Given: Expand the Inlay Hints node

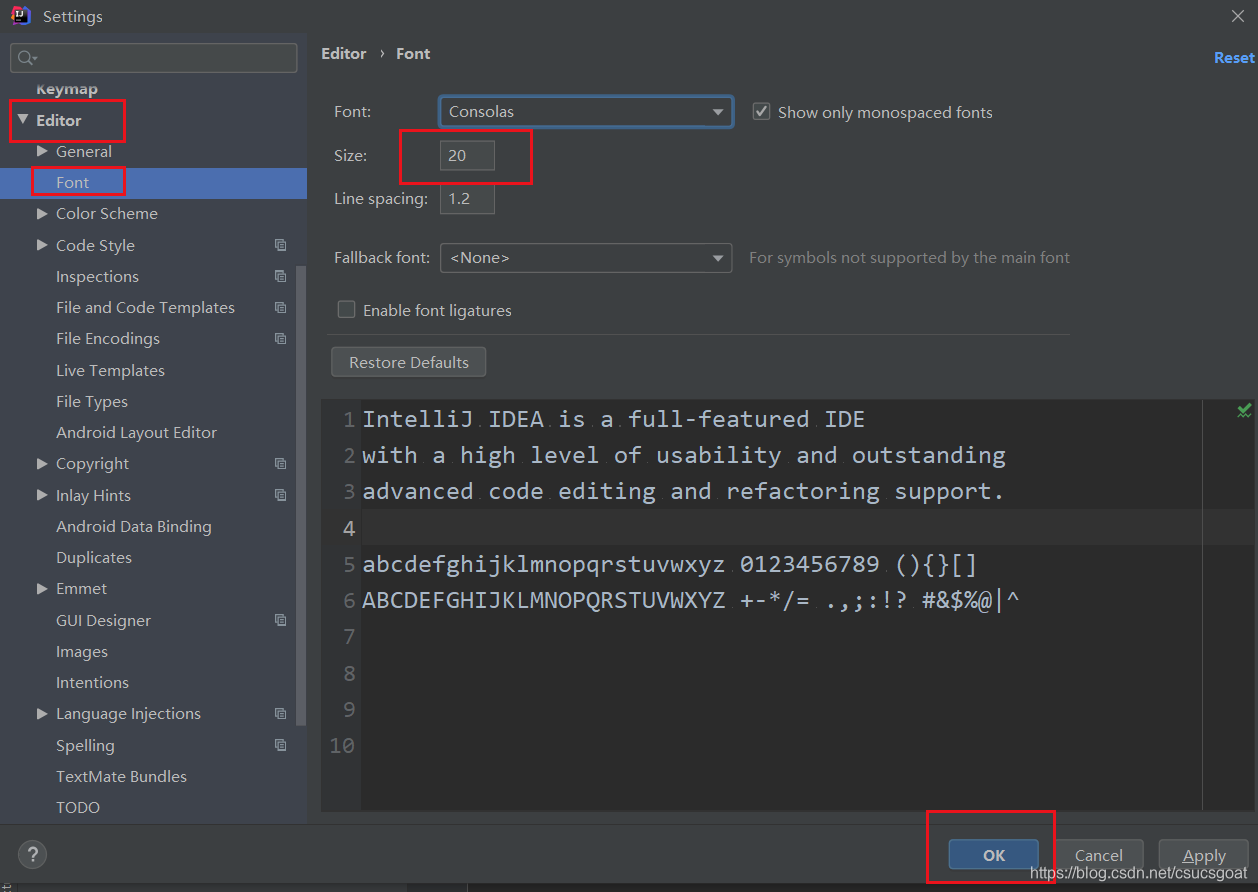Looking at the screenshot, I should pyautogui.click(x=42, y=495).
